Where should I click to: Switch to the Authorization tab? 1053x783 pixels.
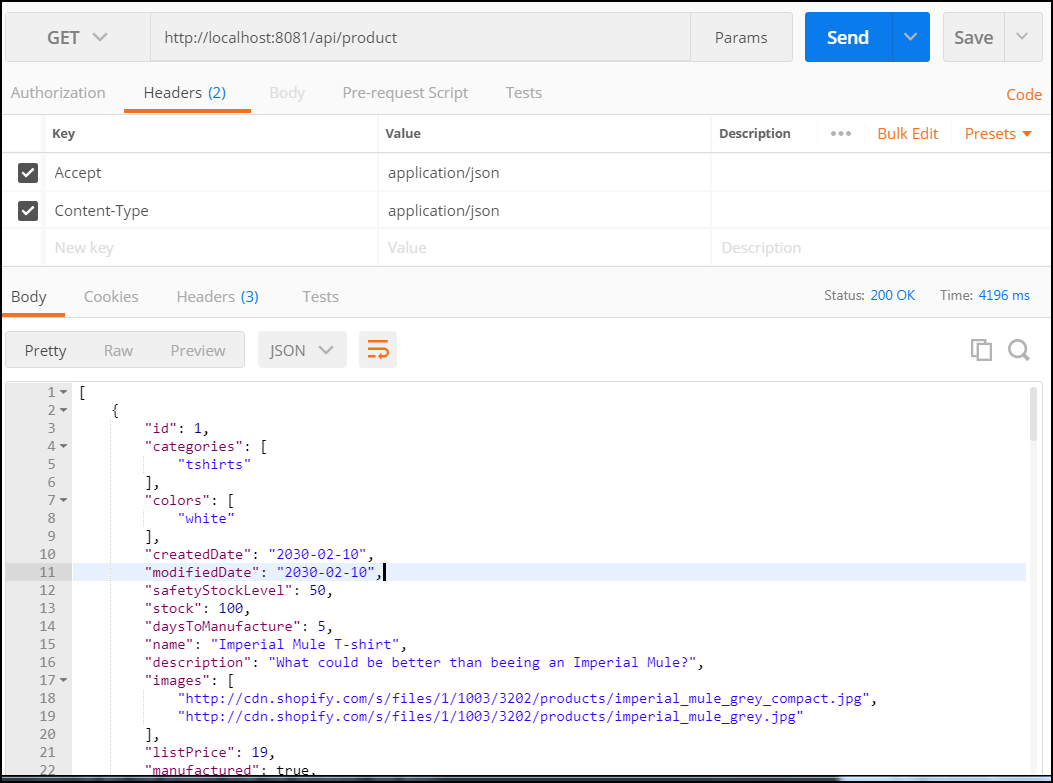57,92
